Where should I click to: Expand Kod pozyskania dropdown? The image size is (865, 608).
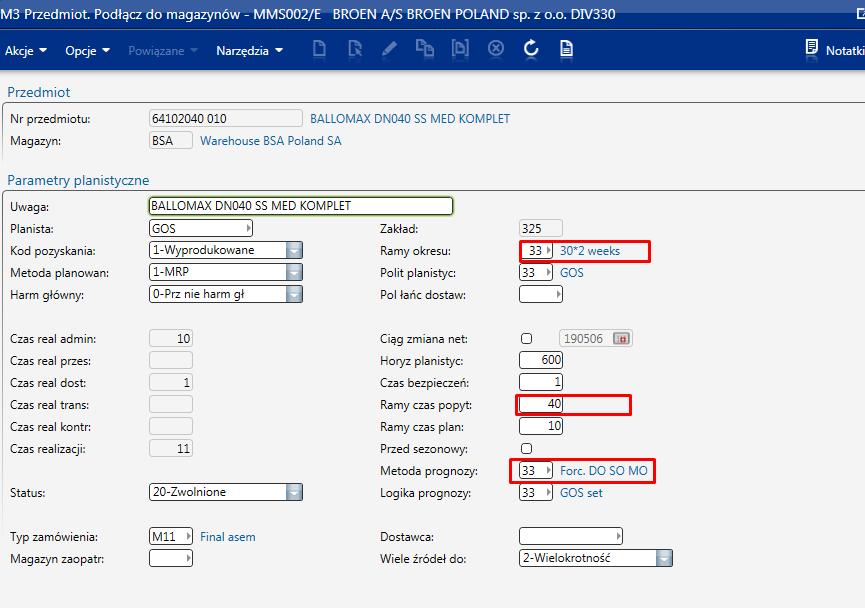click(x=294, y=250)
